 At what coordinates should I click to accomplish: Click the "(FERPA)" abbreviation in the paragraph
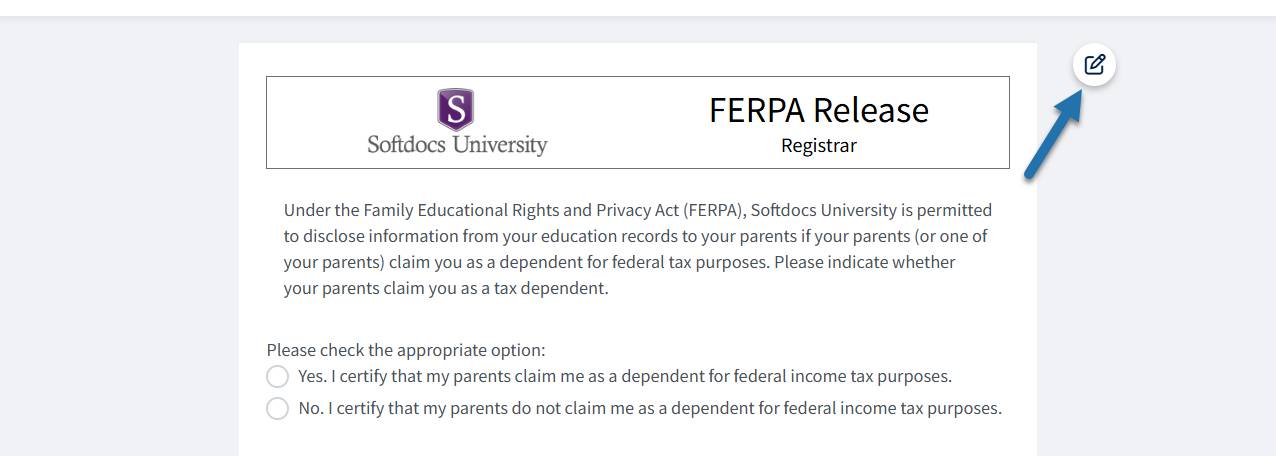[714, 210]
